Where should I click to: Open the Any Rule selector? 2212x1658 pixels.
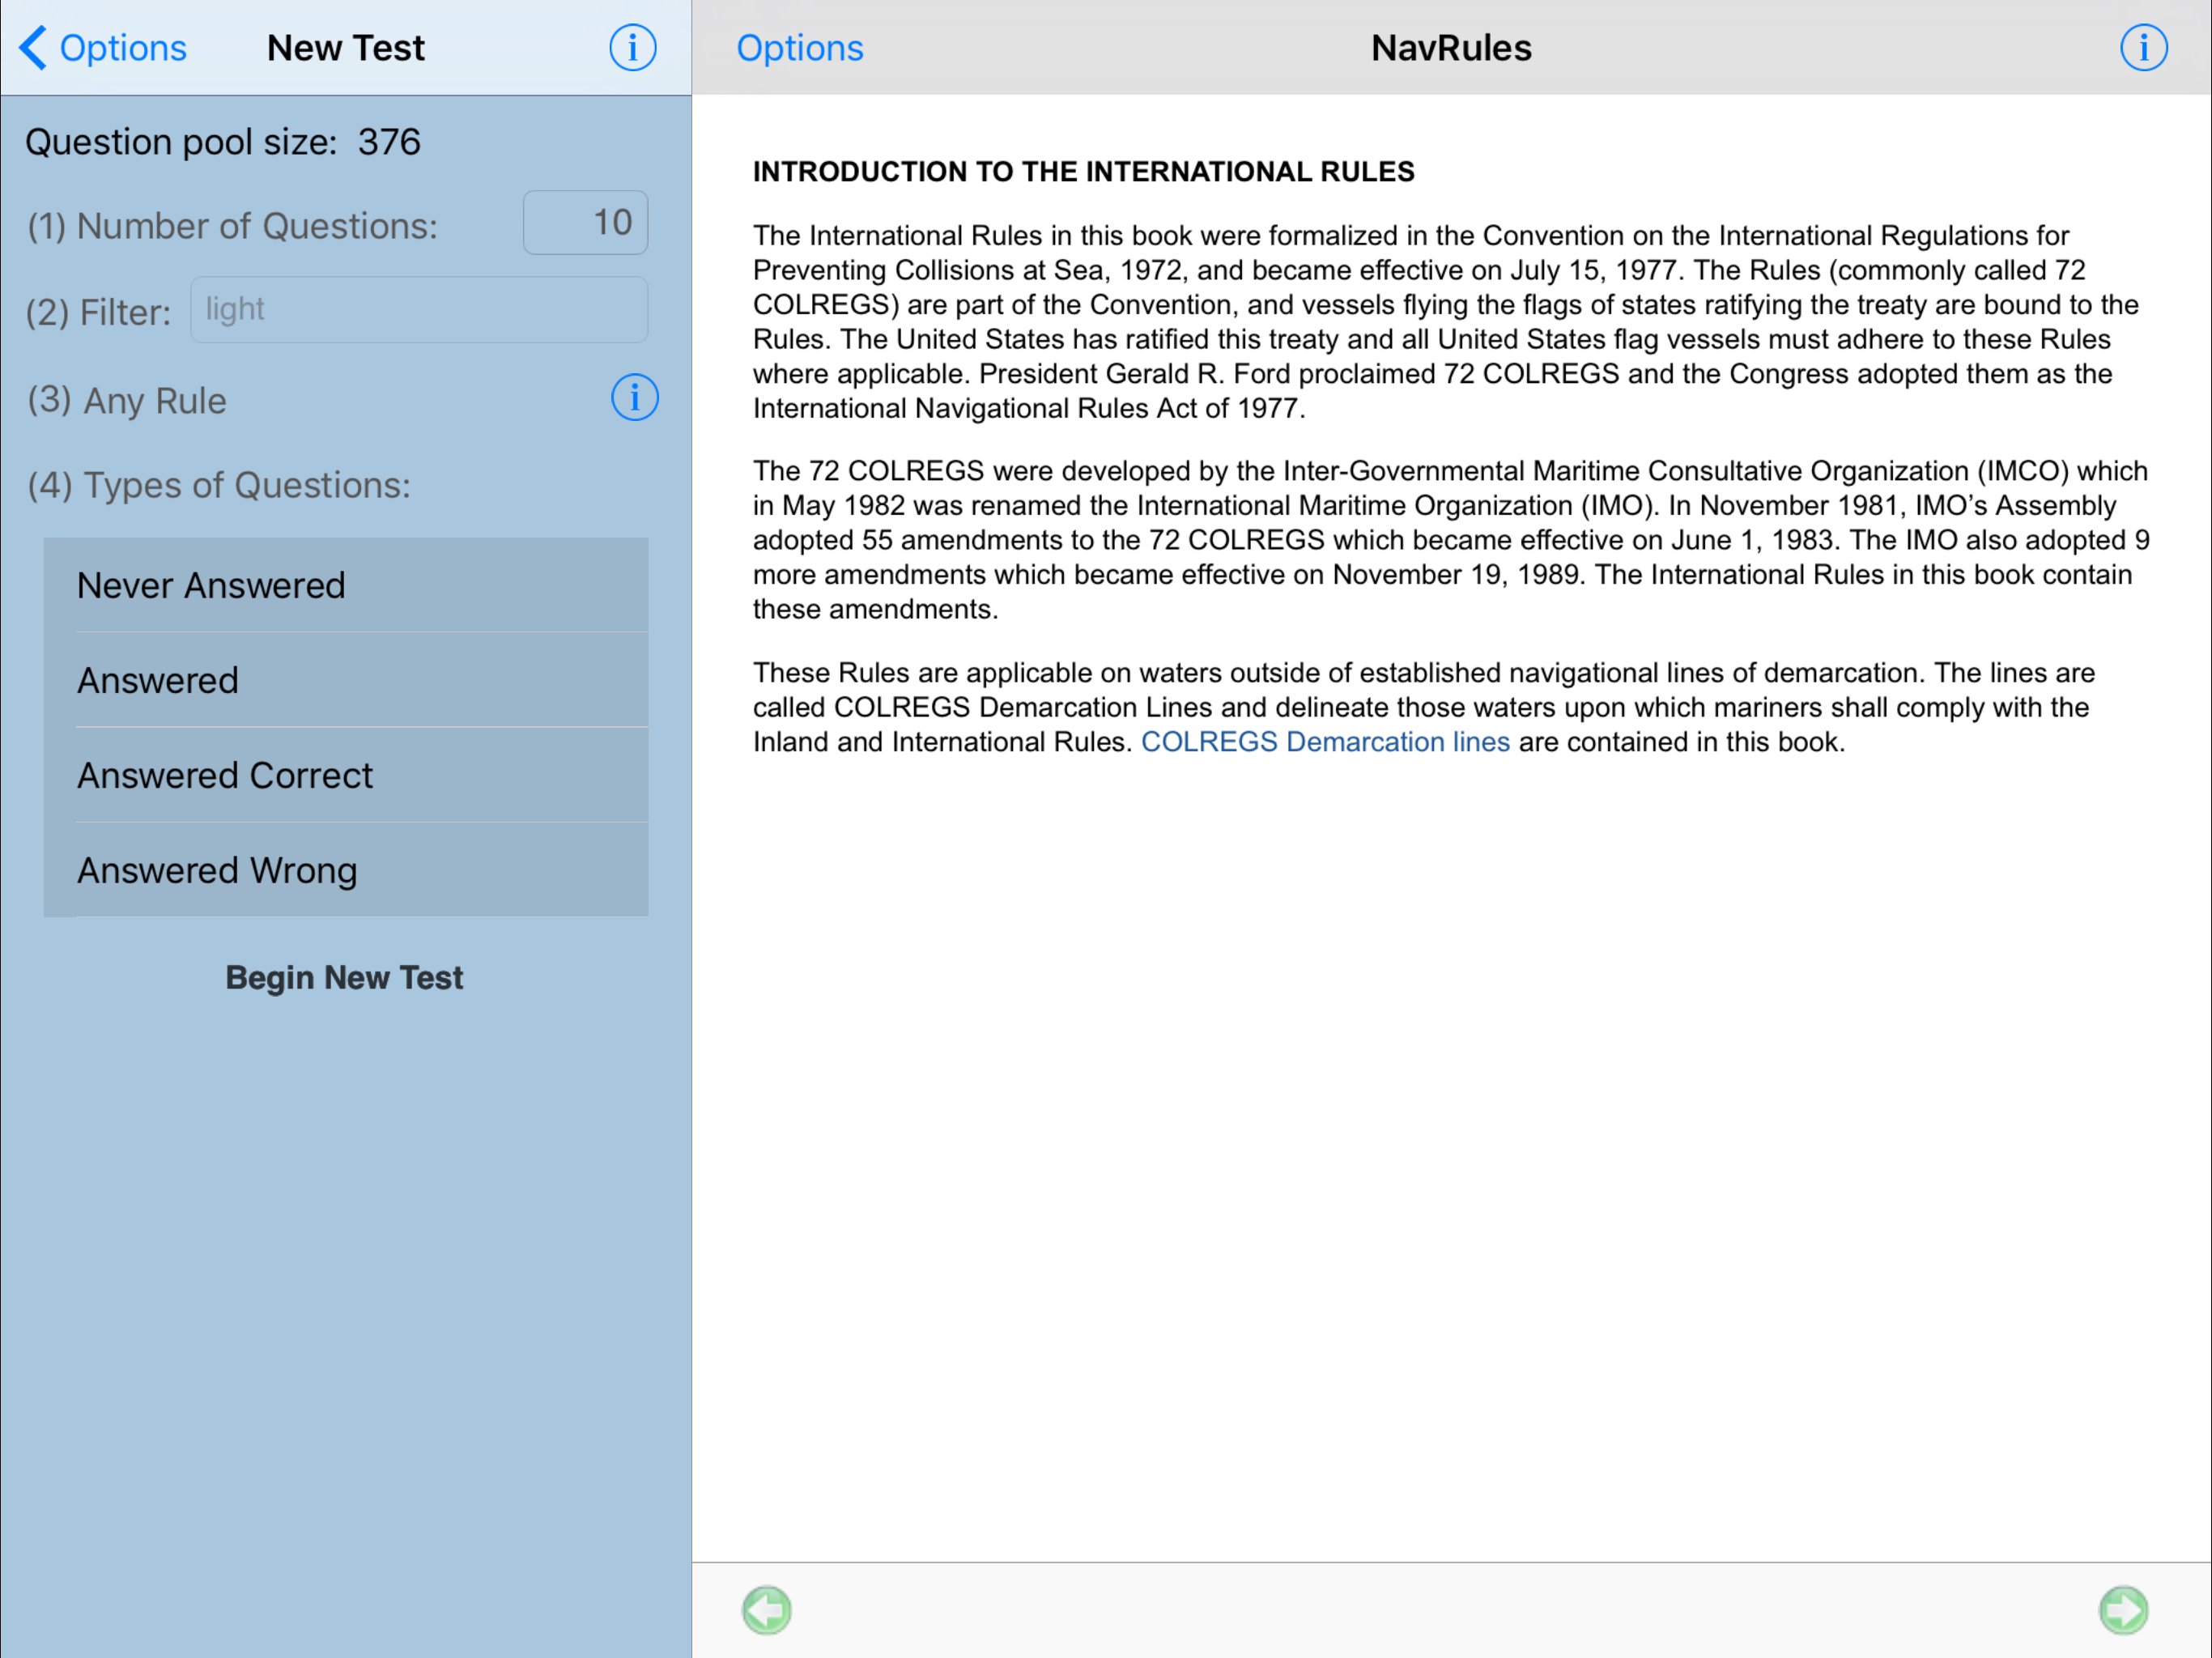[155, 400]
